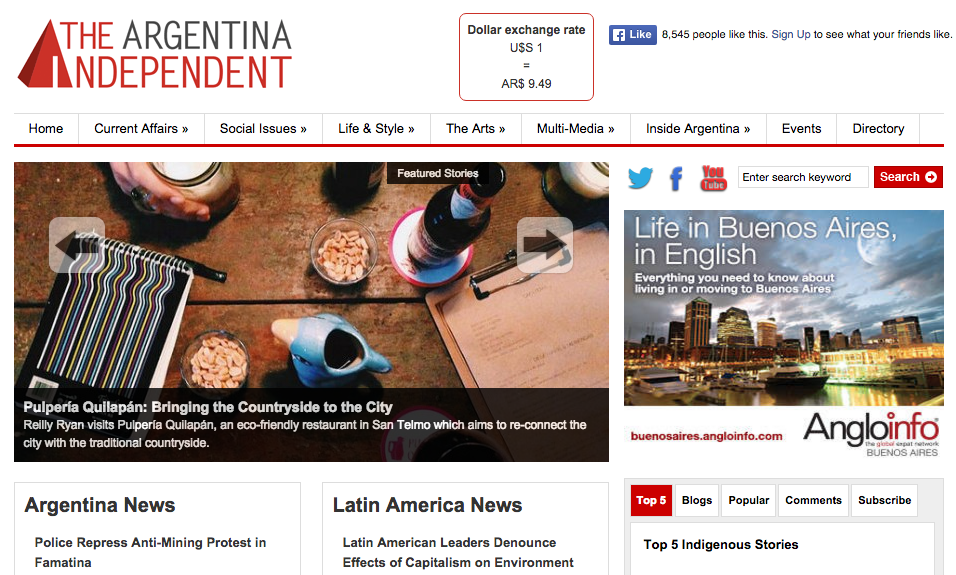The image size is (956, 575).
Task: Open the Subscribe tab
Action: coord(885,501)
